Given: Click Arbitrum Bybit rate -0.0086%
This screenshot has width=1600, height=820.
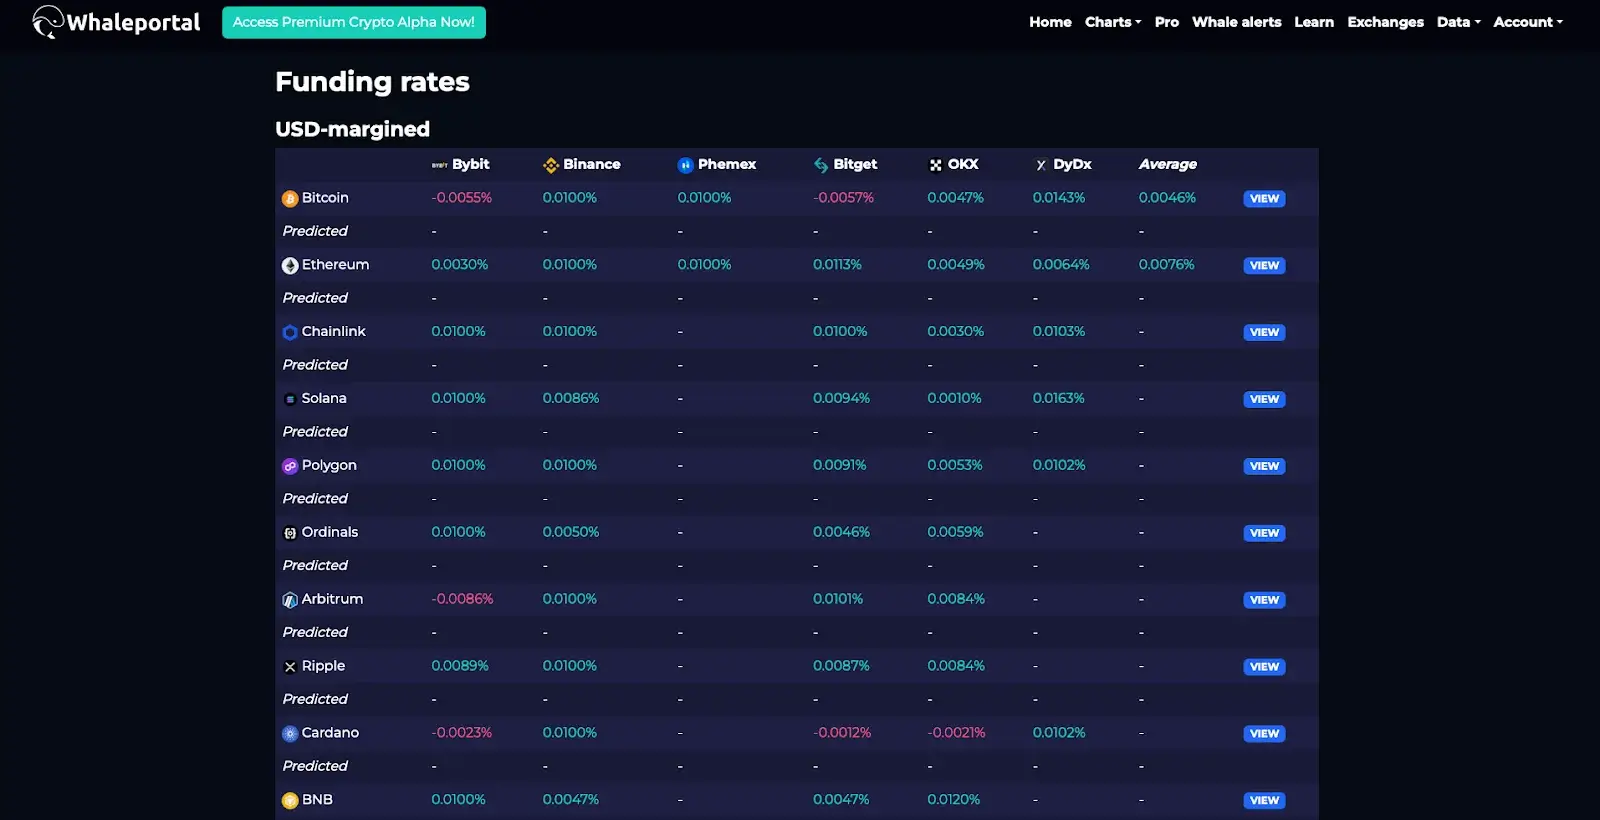Looking at the screenshot, I should pyautogui.click(x=462, y=599).
